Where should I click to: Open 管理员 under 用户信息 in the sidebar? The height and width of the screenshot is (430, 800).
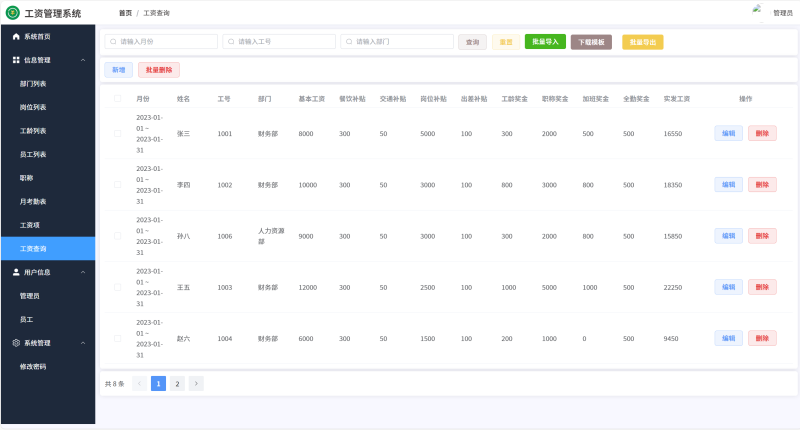[48, 296]
